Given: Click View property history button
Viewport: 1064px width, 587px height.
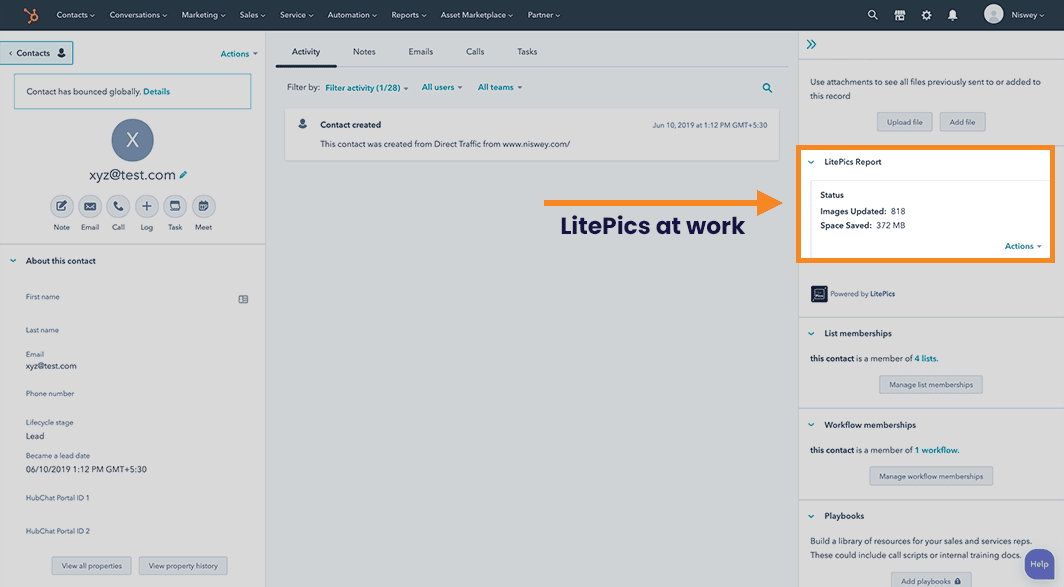Looking at the screenshot, I should pyautogui.click(x=183, y=566).
